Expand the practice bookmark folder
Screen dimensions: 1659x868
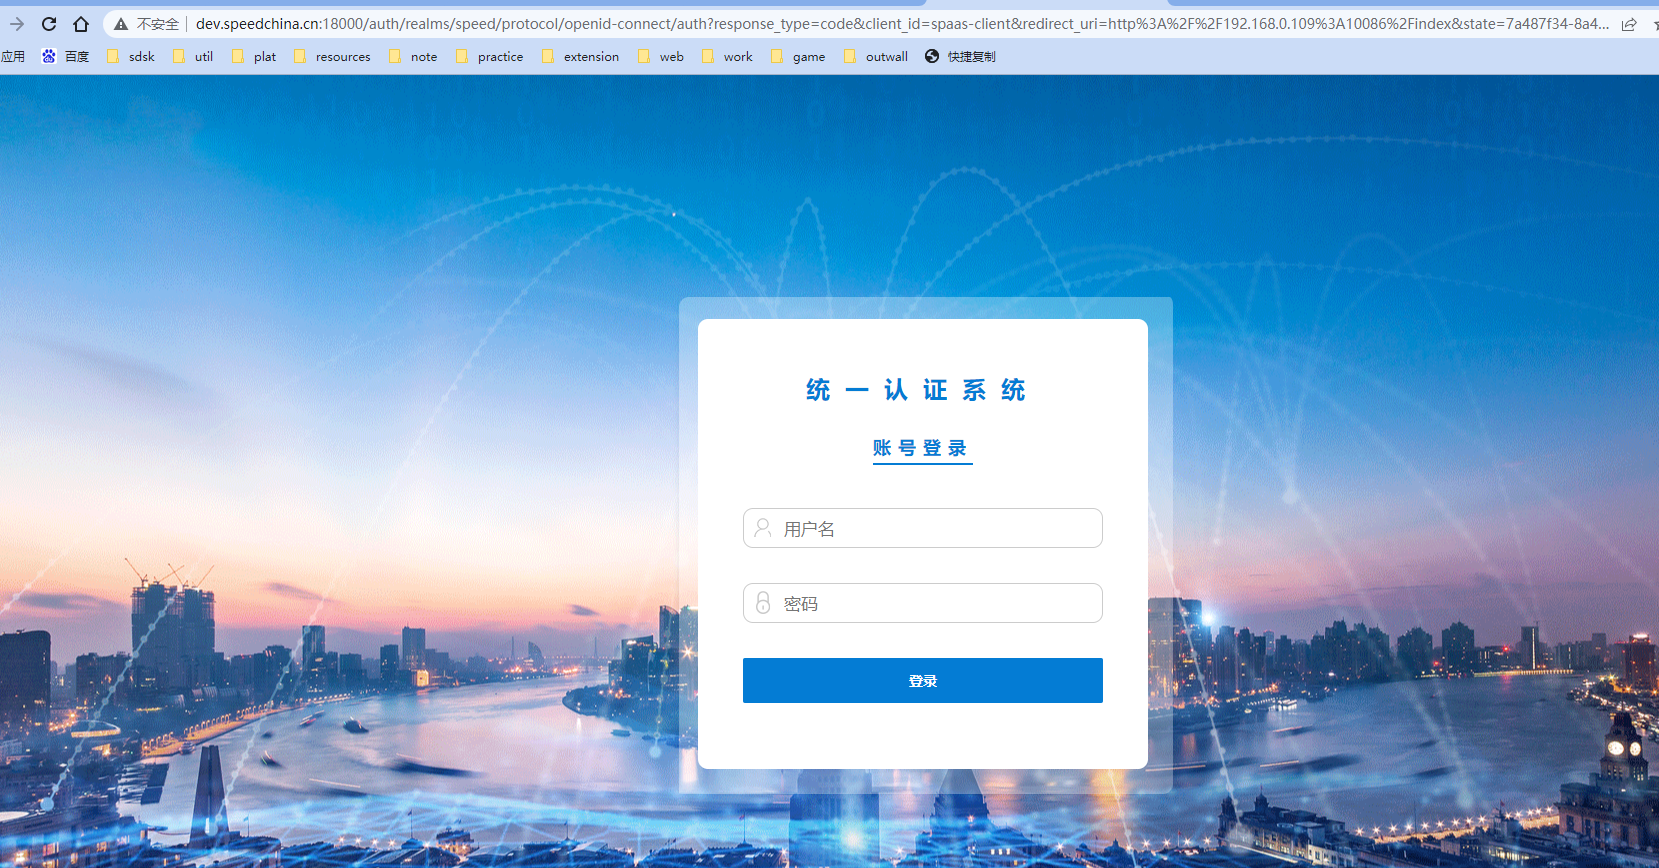click(x=490, y=57)
